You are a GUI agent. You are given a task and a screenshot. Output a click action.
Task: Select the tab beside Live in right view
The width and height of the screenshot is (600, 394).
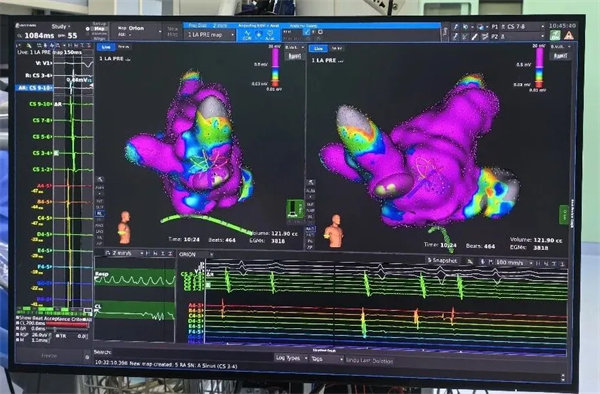pos(336,49)
